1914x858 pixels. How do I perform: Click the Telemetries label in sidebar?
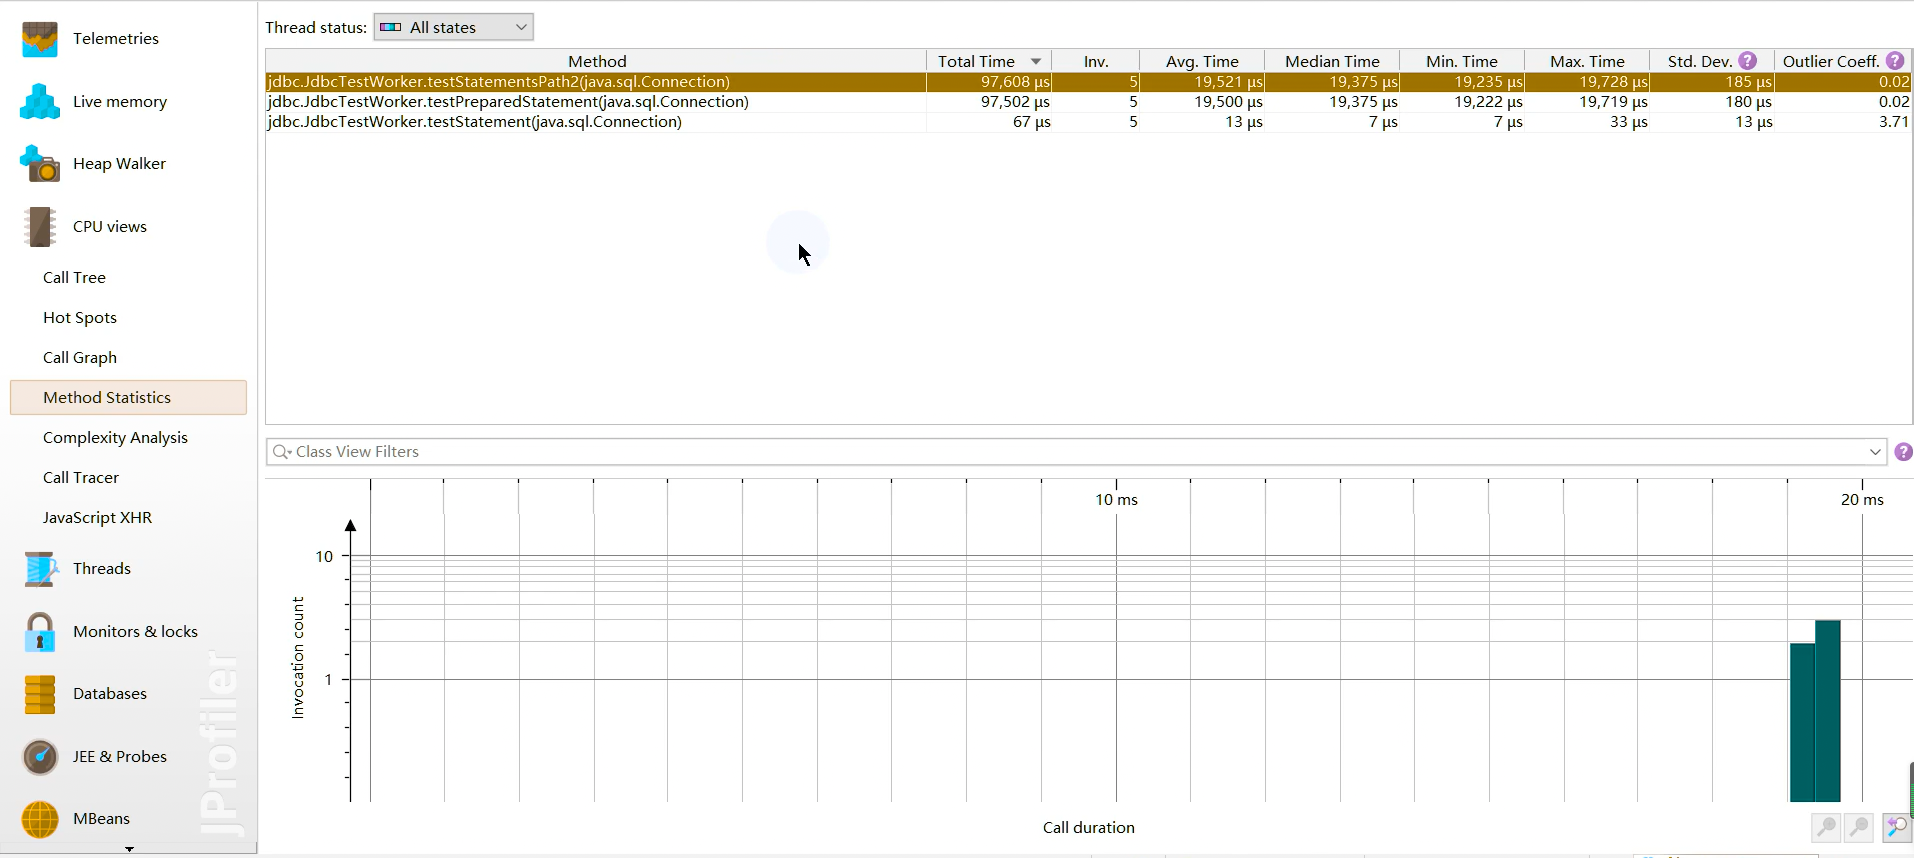116,39
